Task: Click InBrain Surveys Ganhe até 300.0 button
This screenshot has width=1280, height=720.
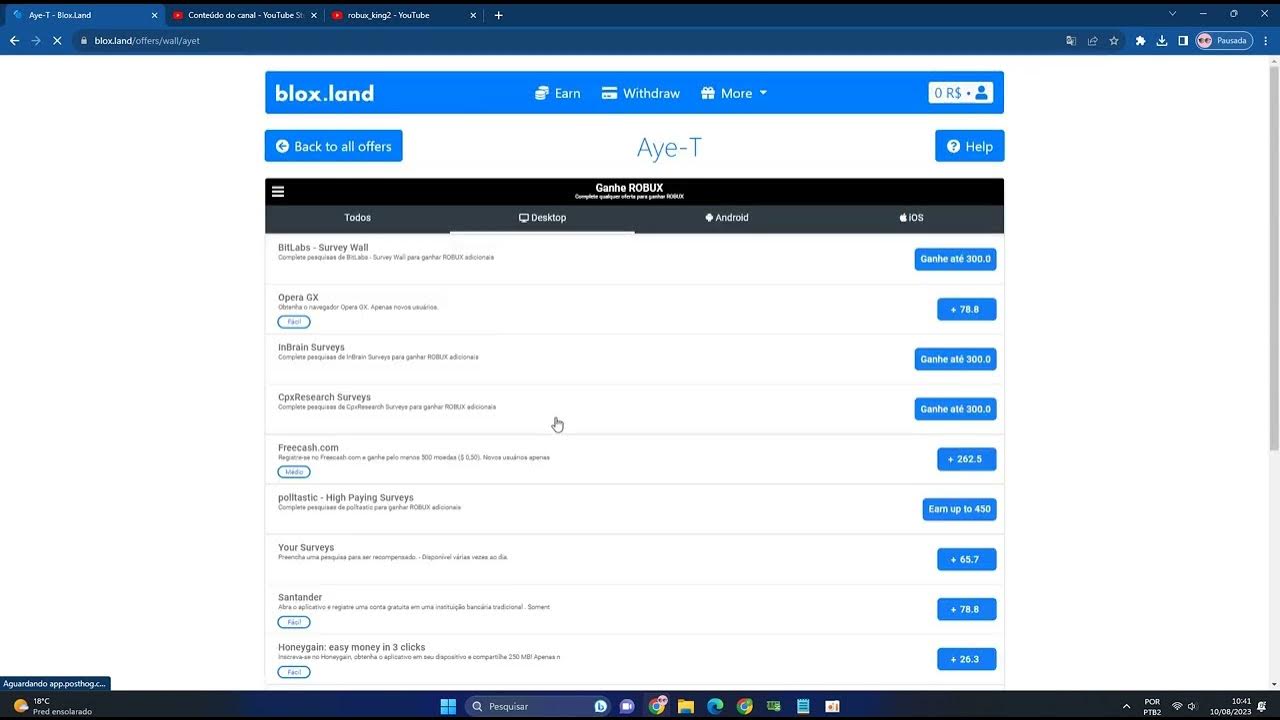Action: click(955, 359)
